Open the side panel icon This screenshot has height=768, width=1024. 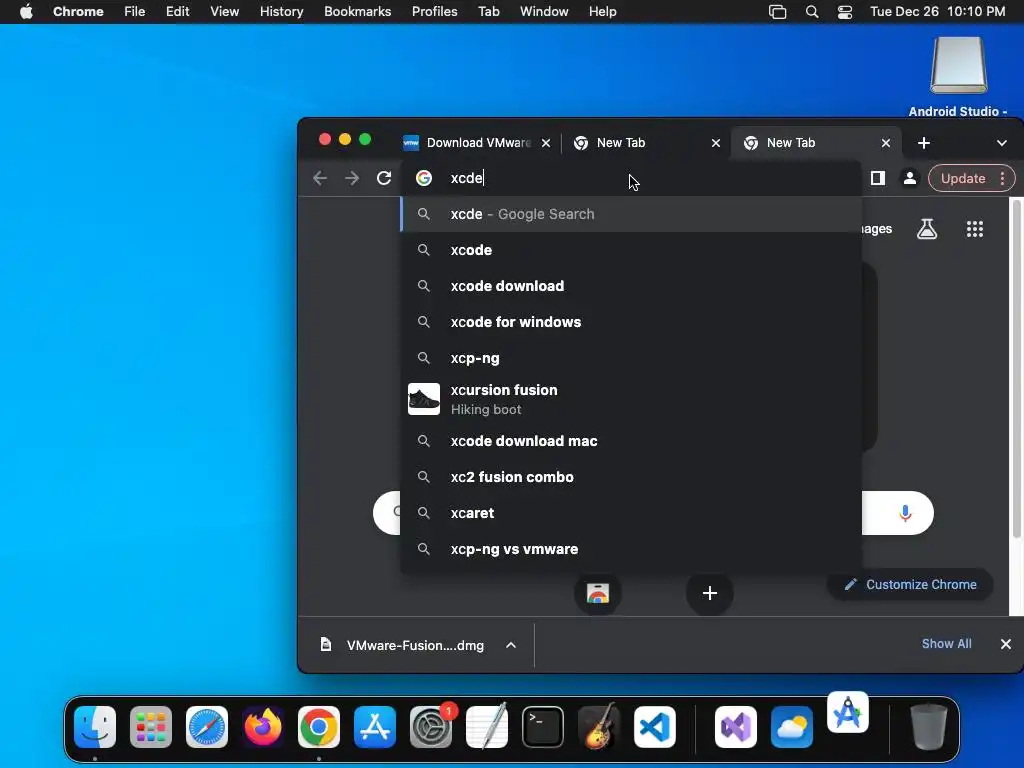point(878,178)
